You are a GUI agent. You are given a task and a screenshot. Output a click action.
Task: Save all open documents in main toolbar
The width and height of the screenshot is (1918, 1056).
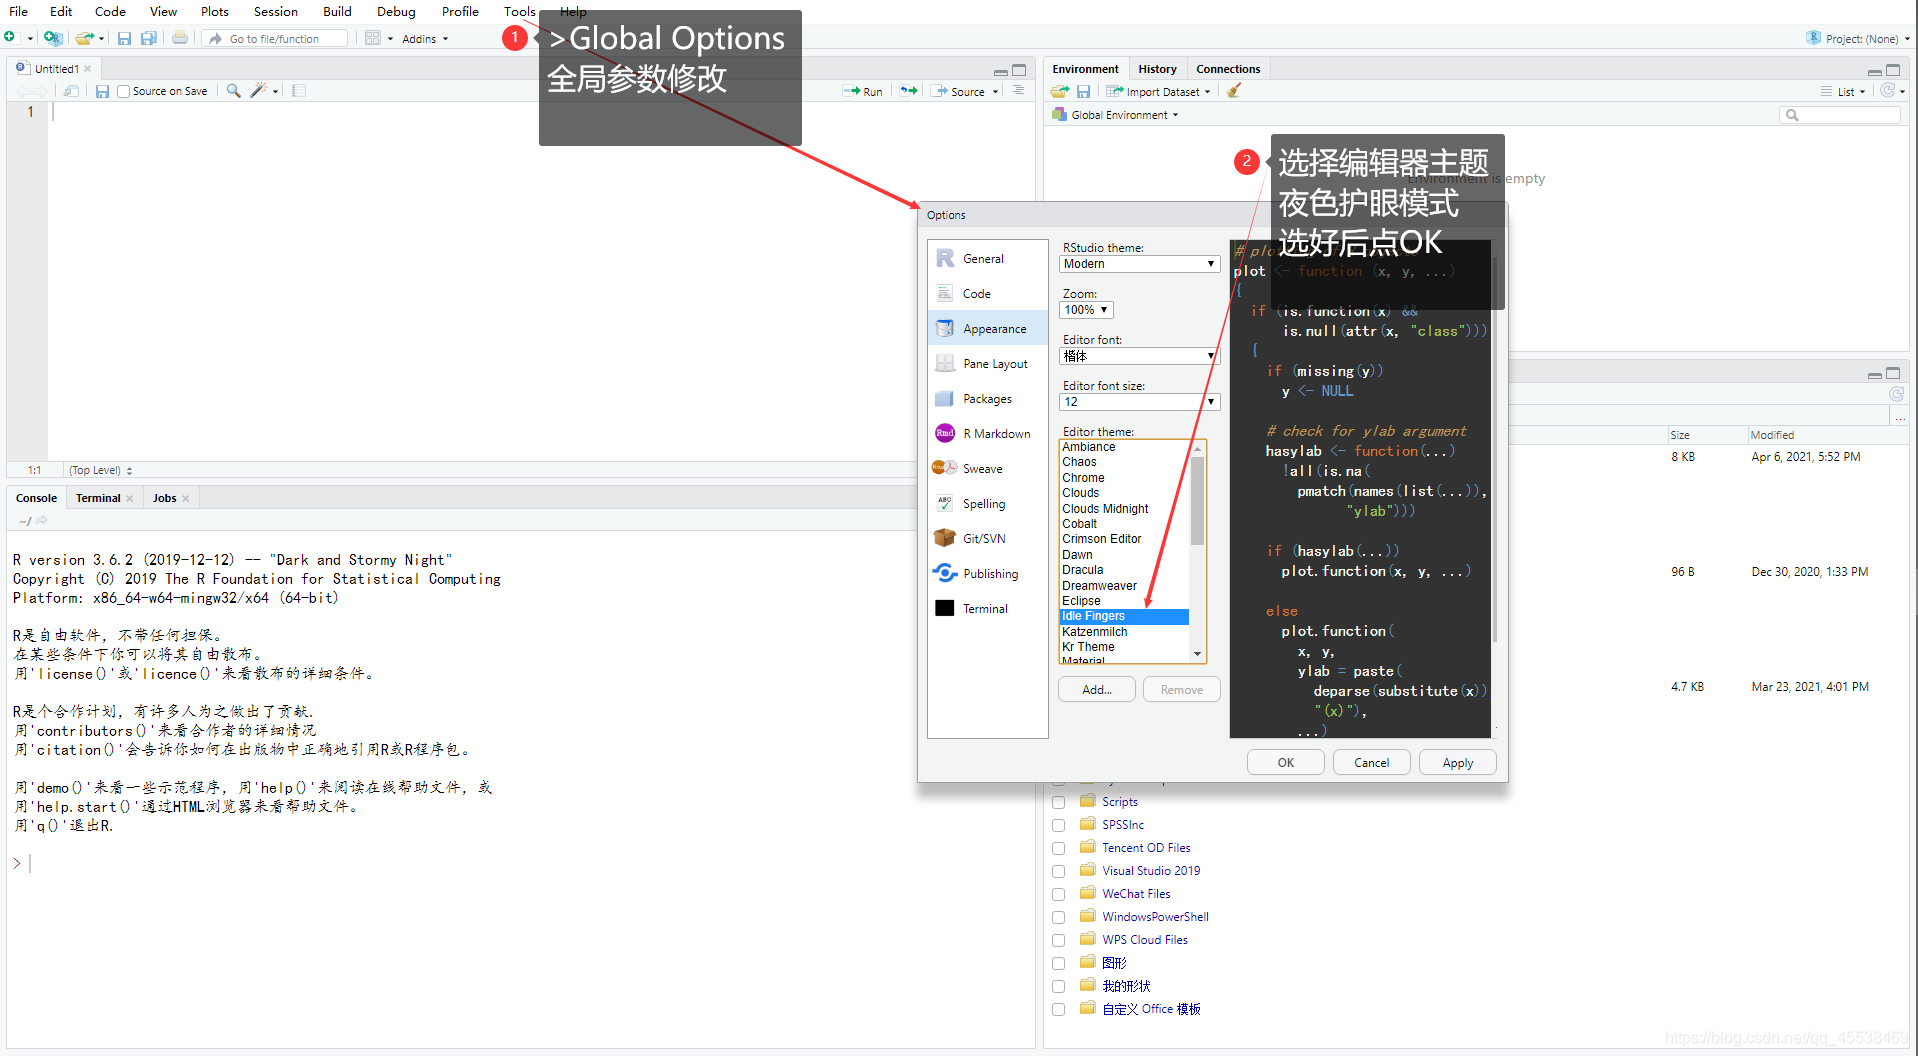[149, 38]
